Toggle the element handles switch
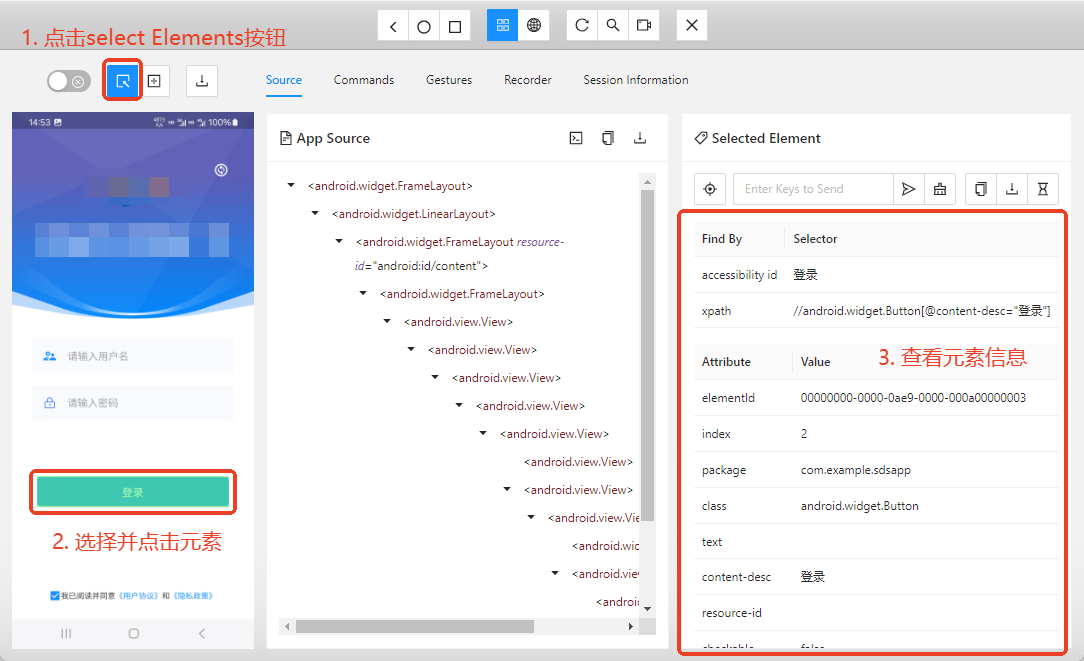Screen dimensions: 1084x661 (x=68, y=82)
